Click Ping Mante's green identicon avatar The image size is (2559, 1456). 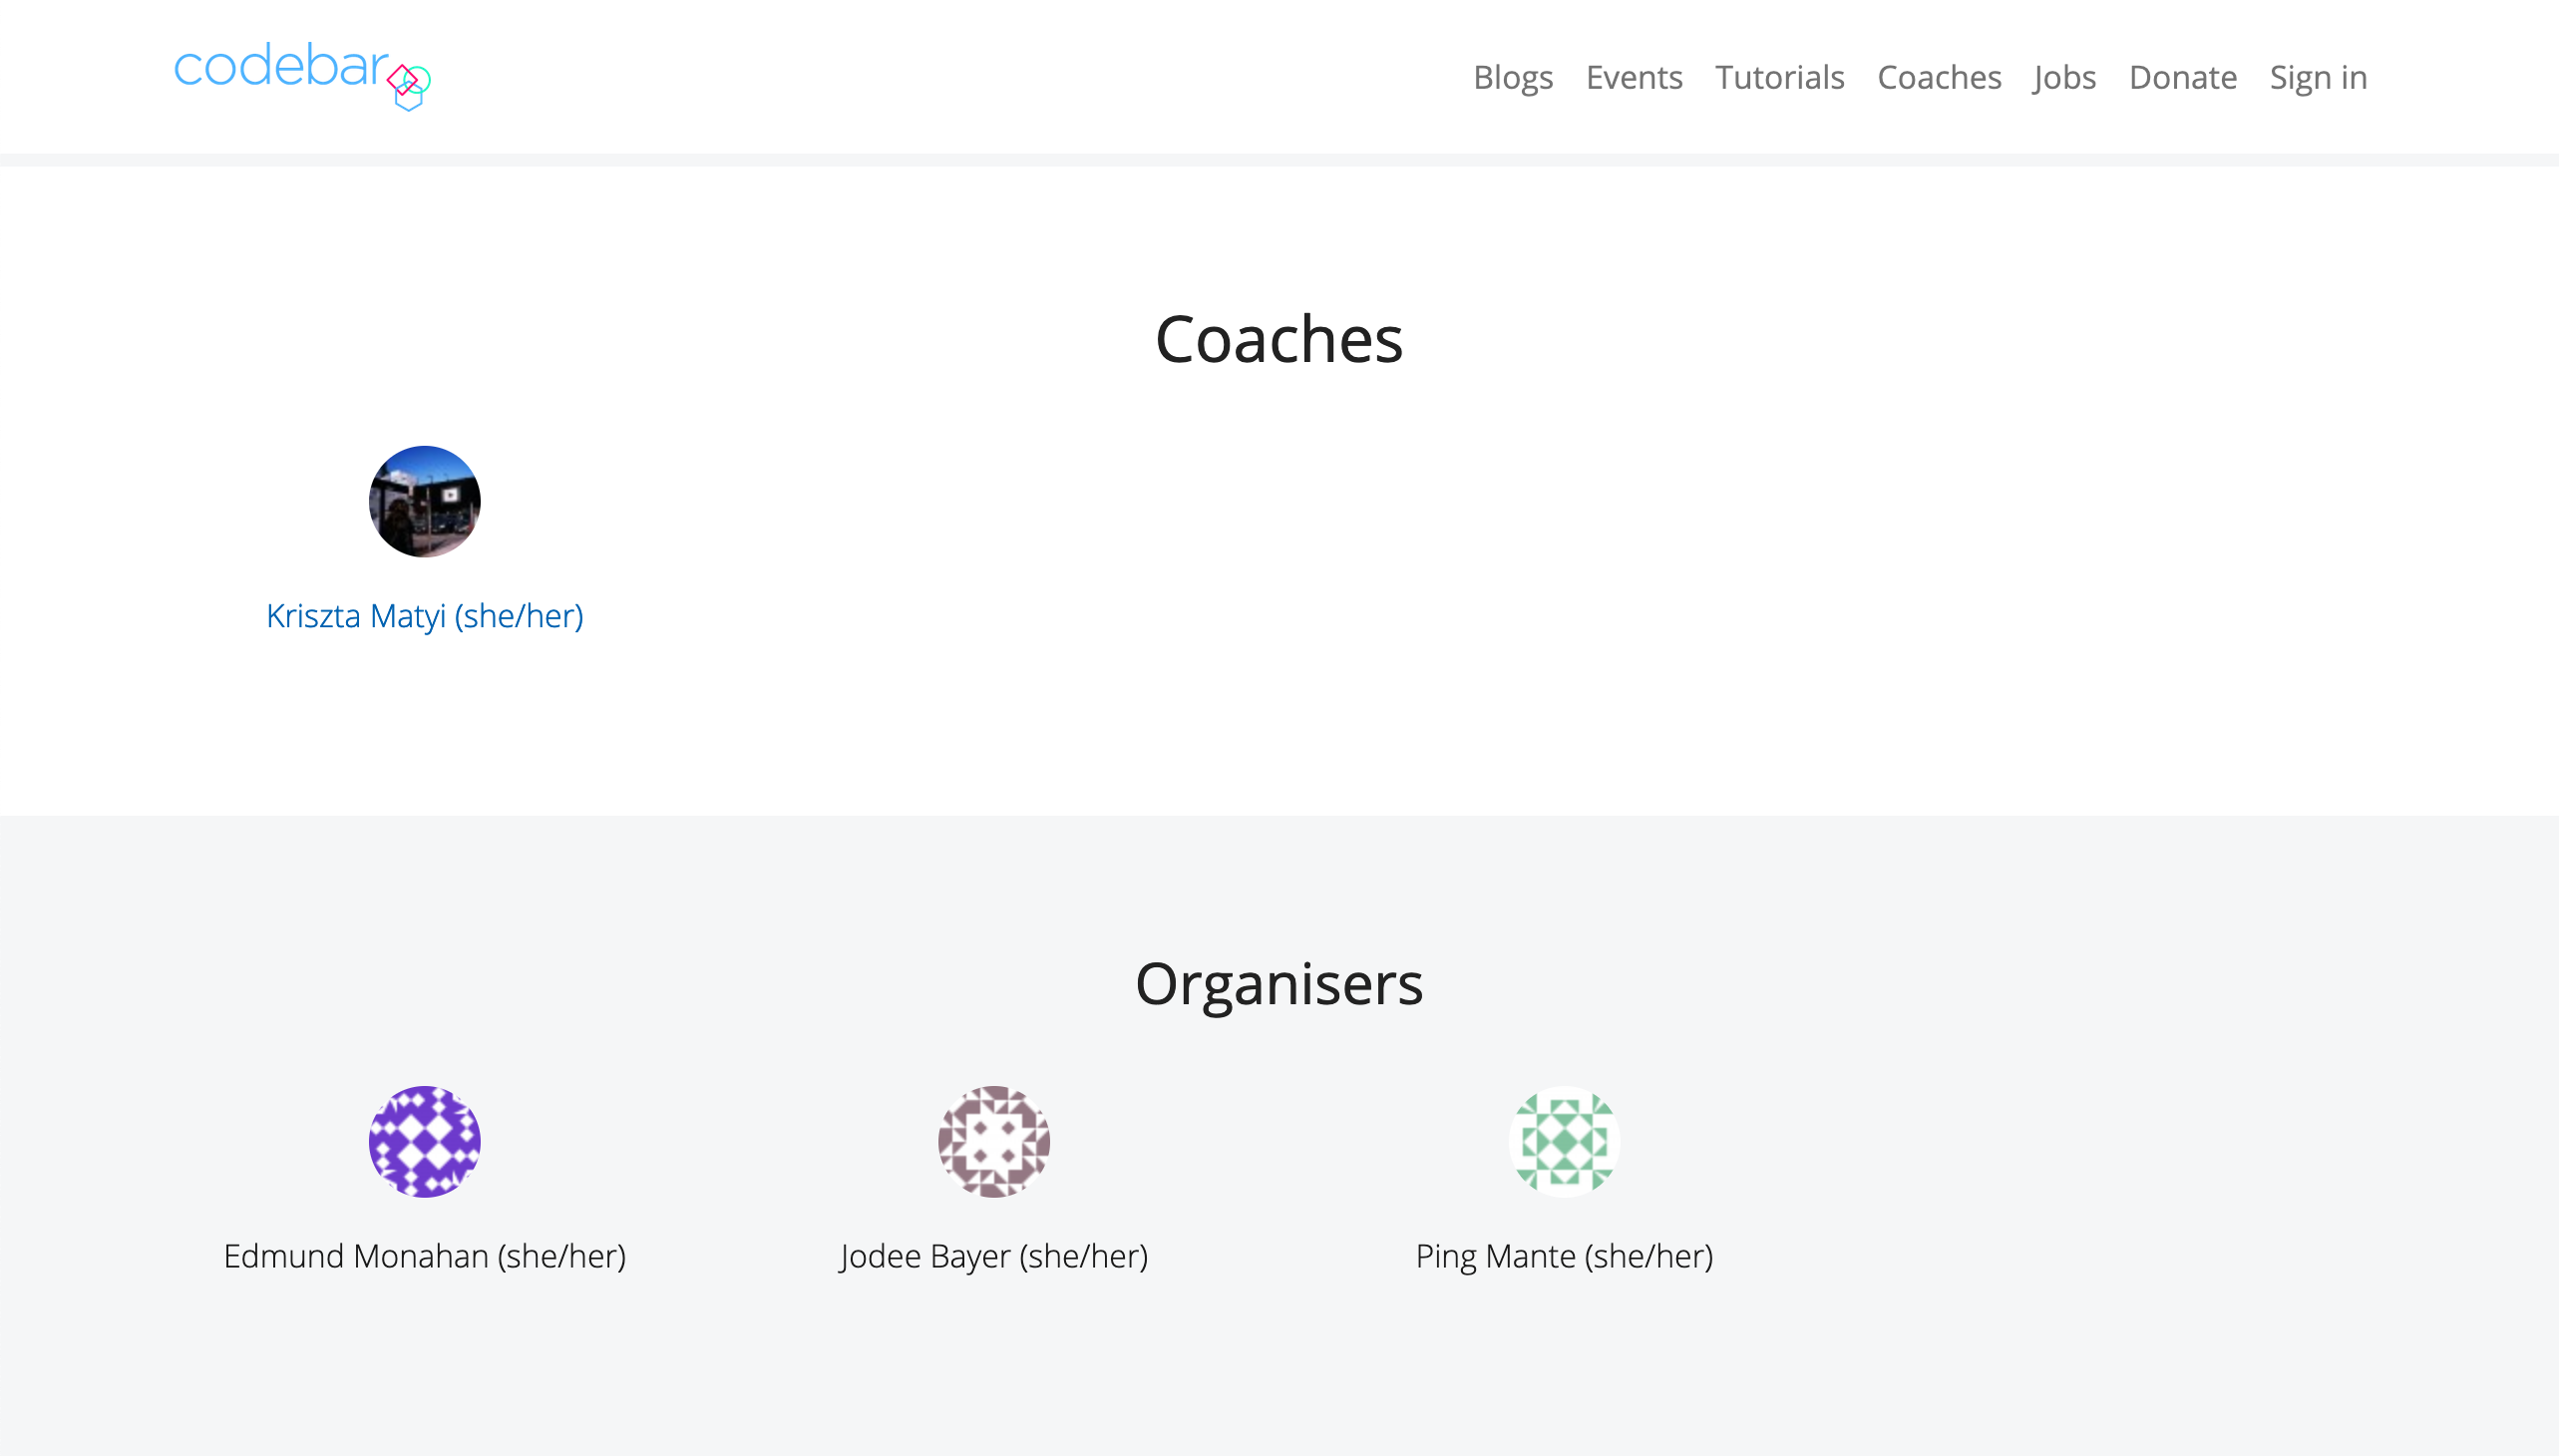coord(1563,1141)
